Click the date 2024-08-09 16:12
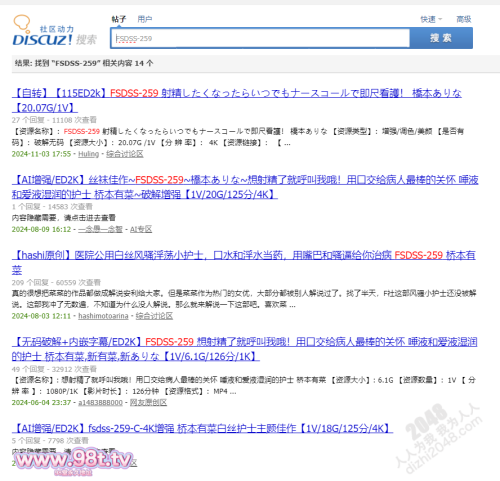Screen dimensions: 500x481 pos(41,229)
